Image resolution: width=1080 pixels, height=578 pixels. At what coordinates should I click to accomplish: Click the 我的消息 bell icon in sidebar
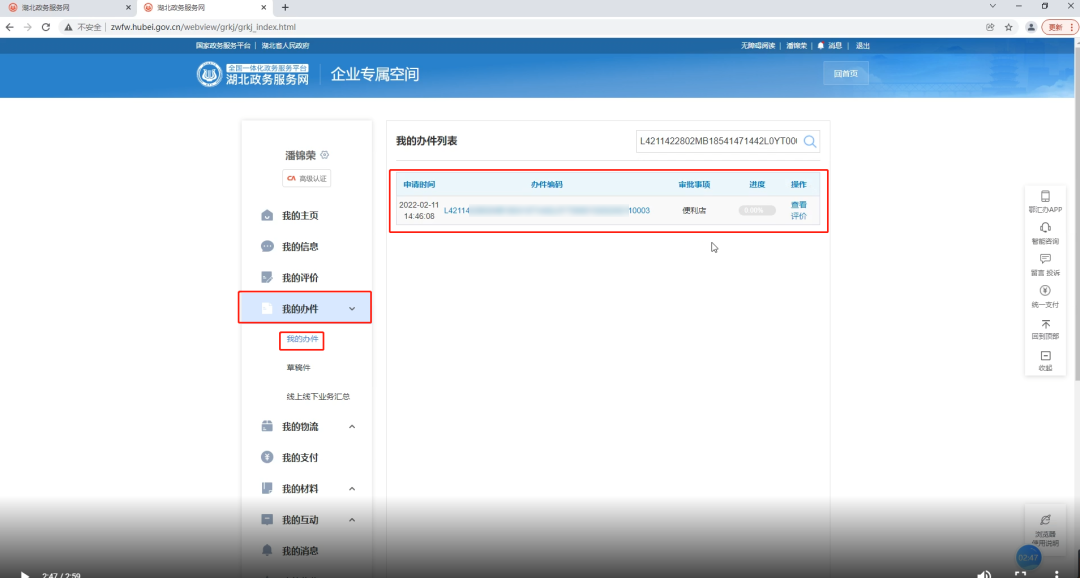click(267, 550)
